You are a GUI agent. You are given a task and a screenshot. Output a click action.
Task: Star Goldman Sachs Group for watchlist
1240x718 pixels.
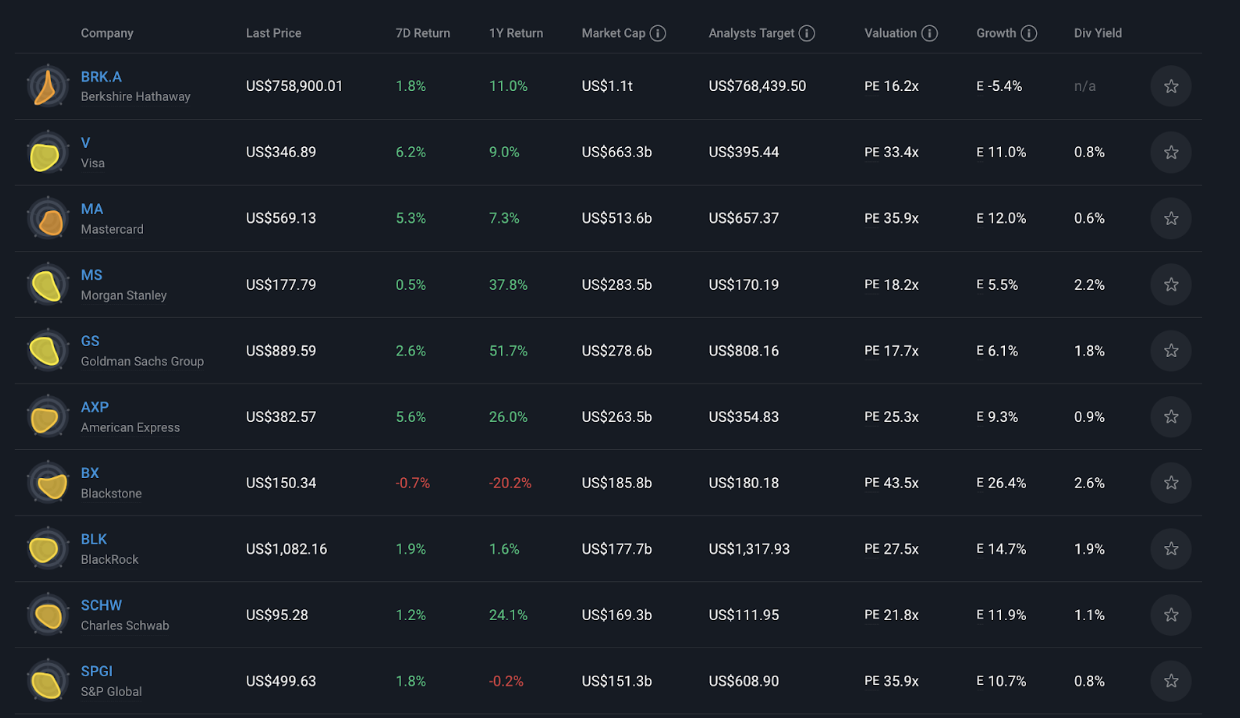1171,351
